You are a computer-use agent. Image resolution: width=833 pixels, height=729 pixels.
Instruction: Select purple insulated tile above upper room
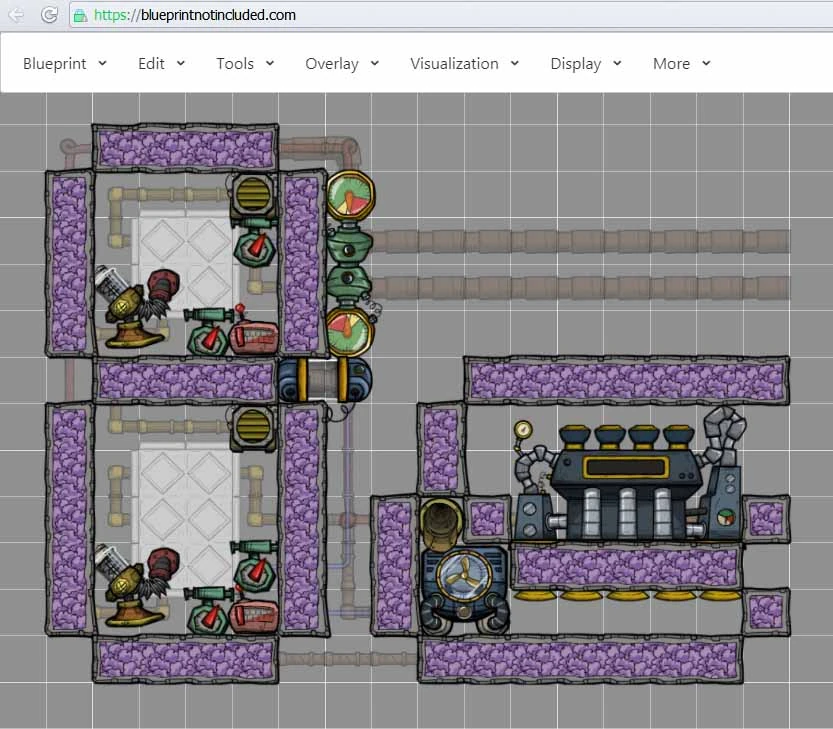(185, 147)
